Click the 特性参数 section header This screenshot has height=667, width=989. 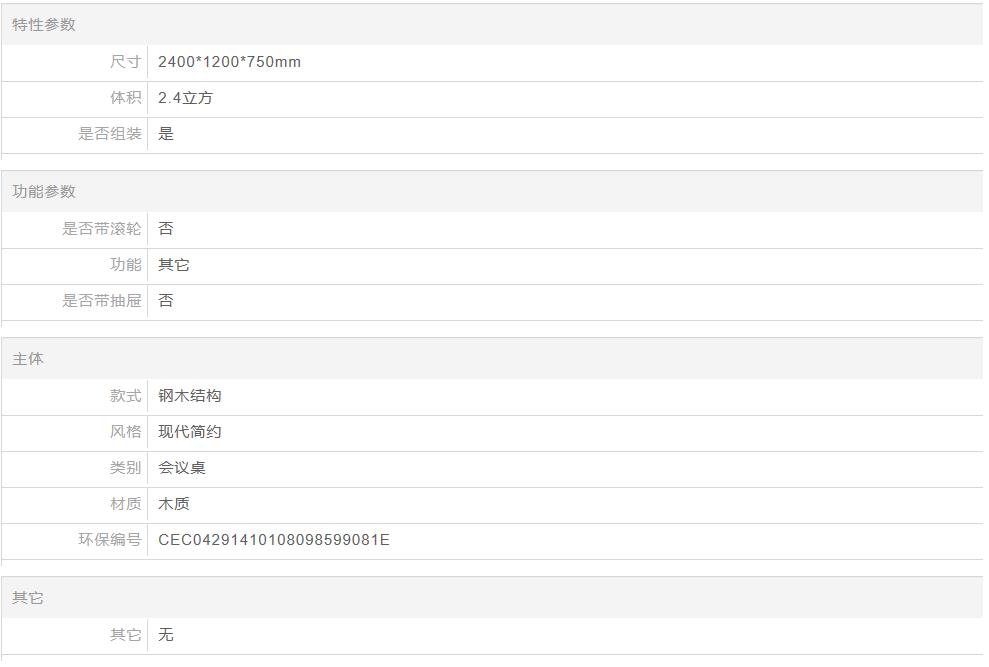[x=44, y=25]
